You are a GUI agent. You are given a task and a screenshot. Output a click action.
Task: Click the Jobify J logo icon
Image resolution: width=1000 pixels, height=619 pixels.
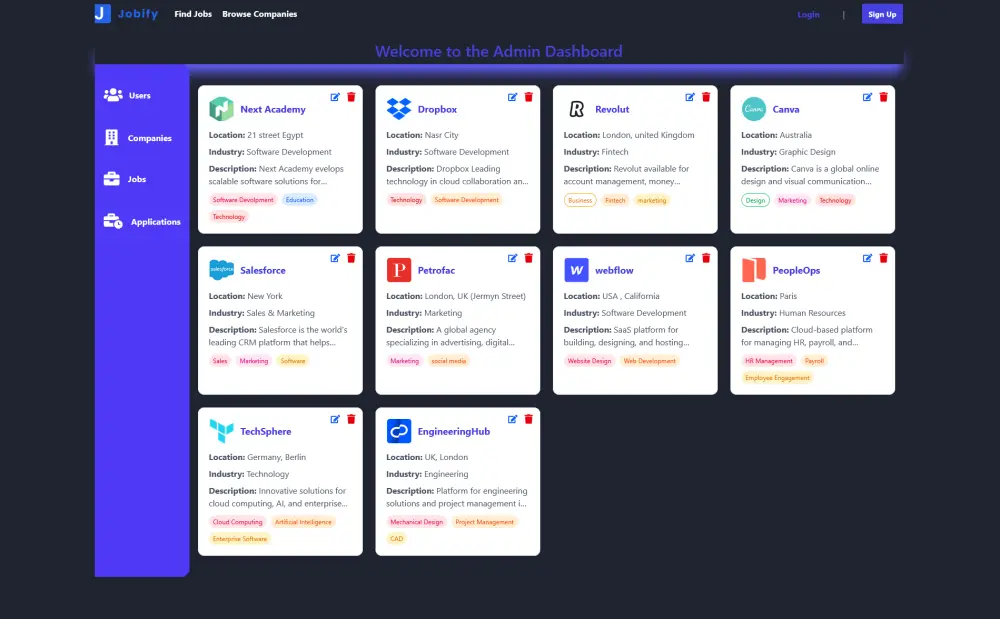pyautogui.click(x=103, y=13)
